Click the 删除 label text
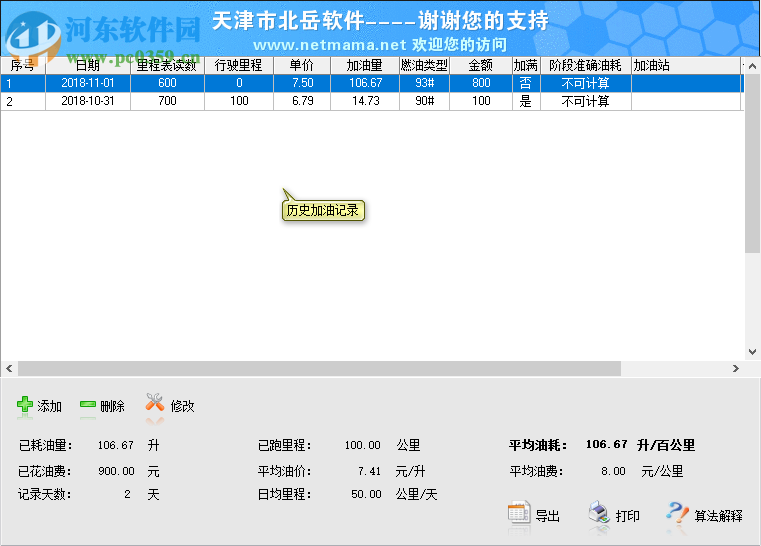761x546 pixels. [x=112, y=406]
